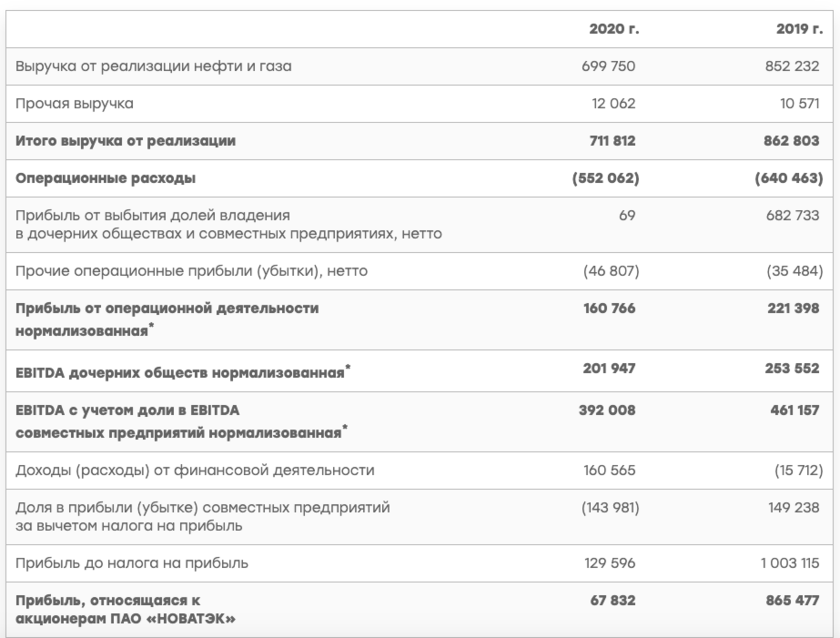Click the (143 981) joint ventures value
The height and width of the screenshot is (638, 840).
pyautogui.click(x=609, y=507)
